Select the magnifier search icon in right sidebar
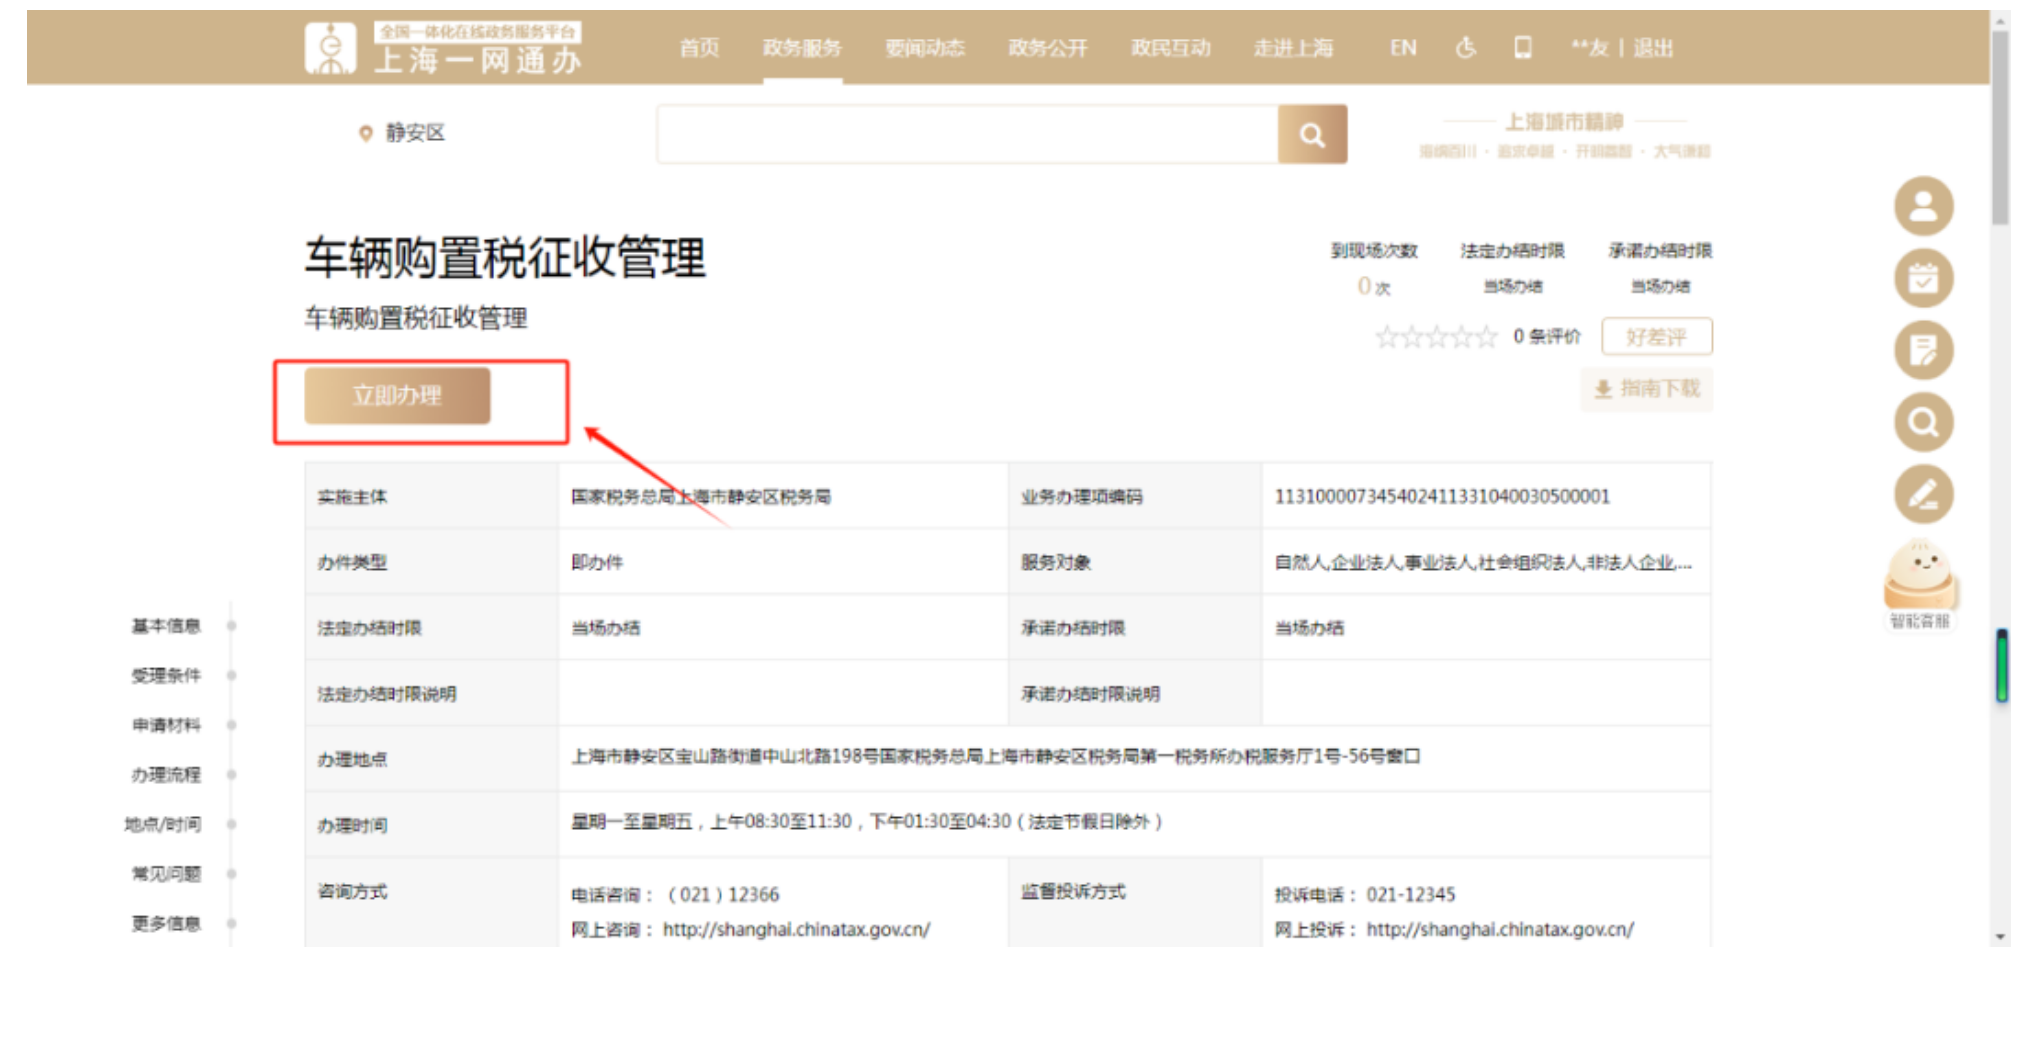The image size is (2032, 1041). point(1922,421)
